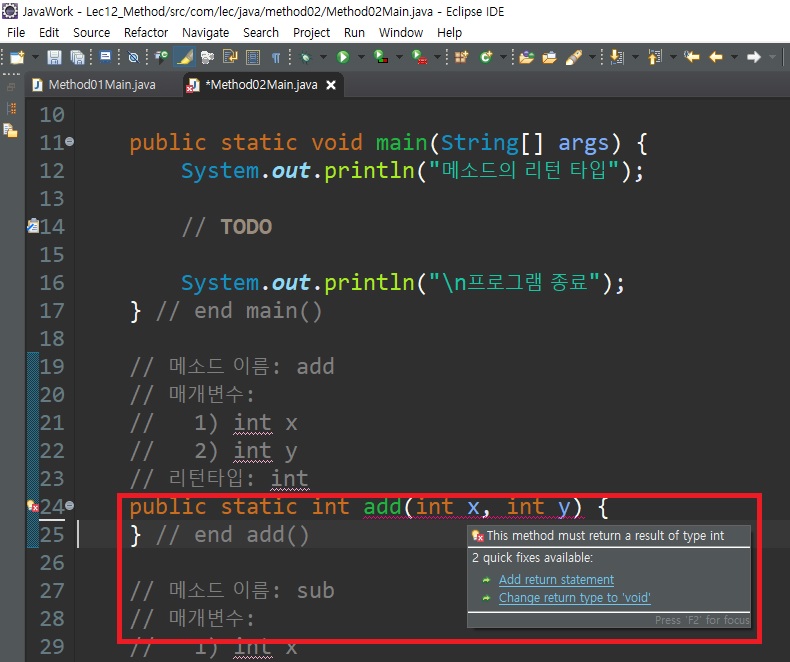Open the Outline icon in left sidebar

pos(11,108)
